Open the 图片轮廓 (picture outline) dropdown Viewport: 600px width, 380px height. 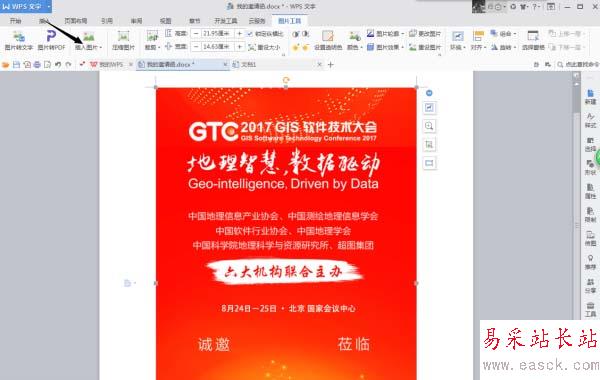pyautogui.click(x=385, y=34)
